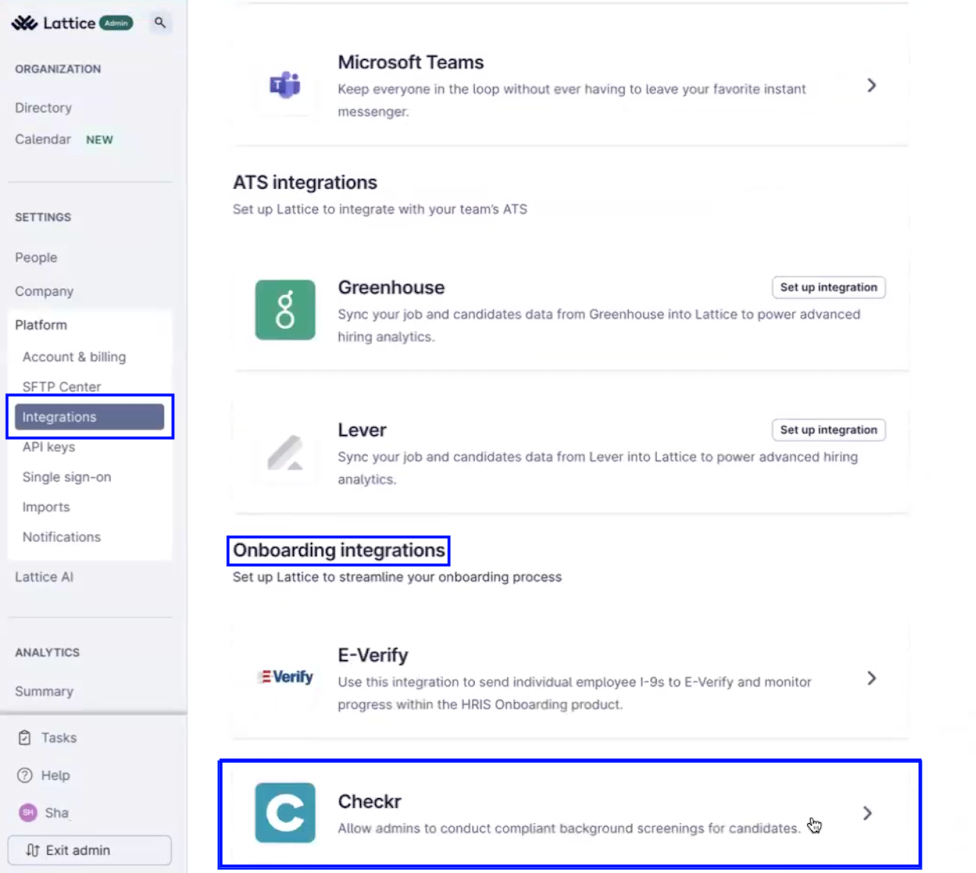Click the Microsoft Teams description text
The image size is (976, 873).
[572, 100]
